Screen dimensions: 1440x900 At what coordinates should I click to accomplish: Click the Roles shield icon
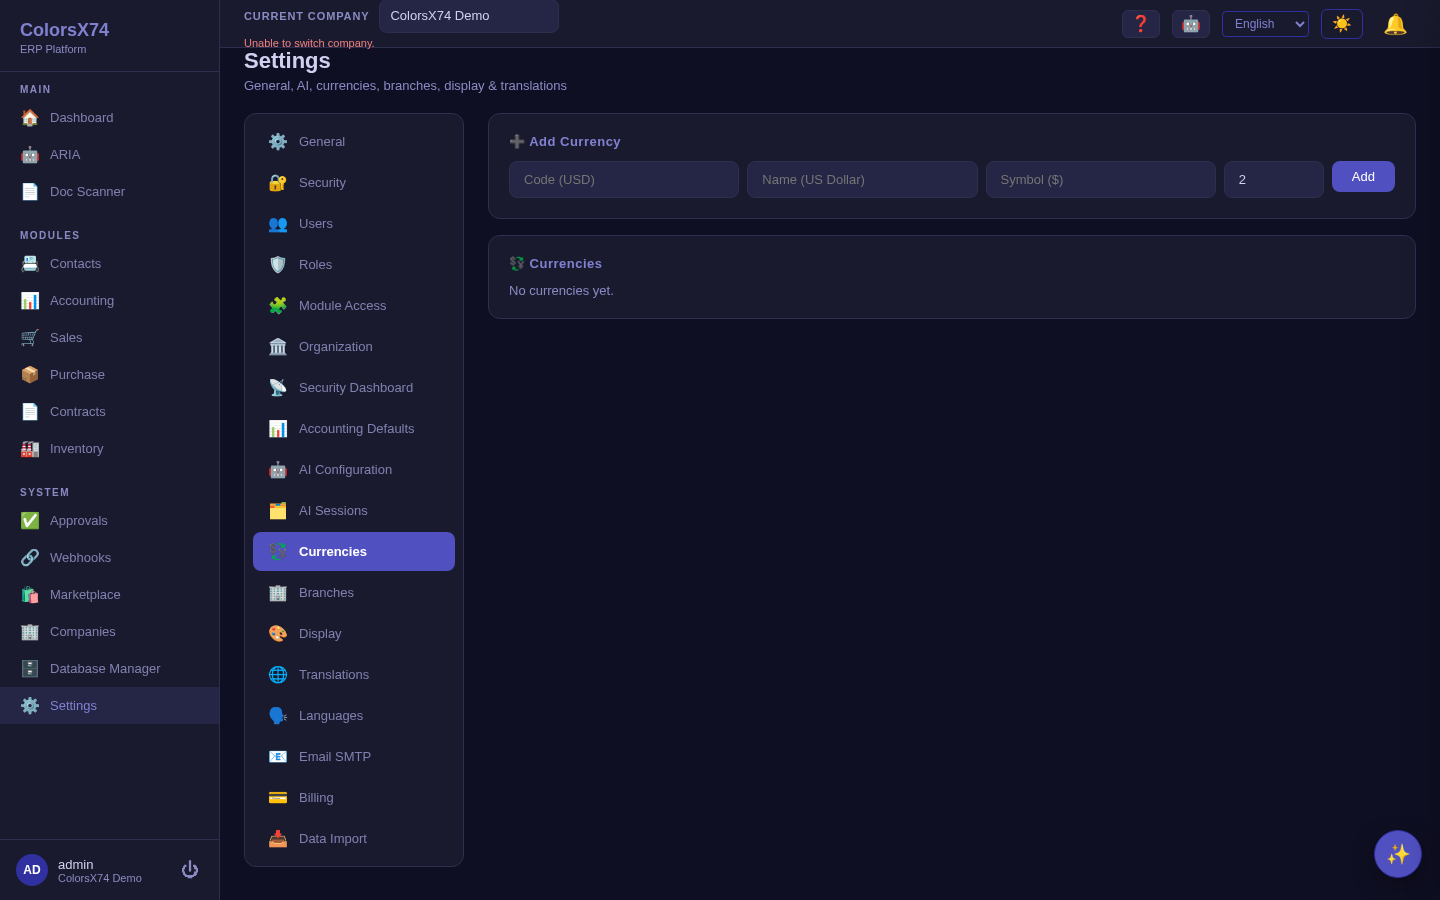[278, 265]
